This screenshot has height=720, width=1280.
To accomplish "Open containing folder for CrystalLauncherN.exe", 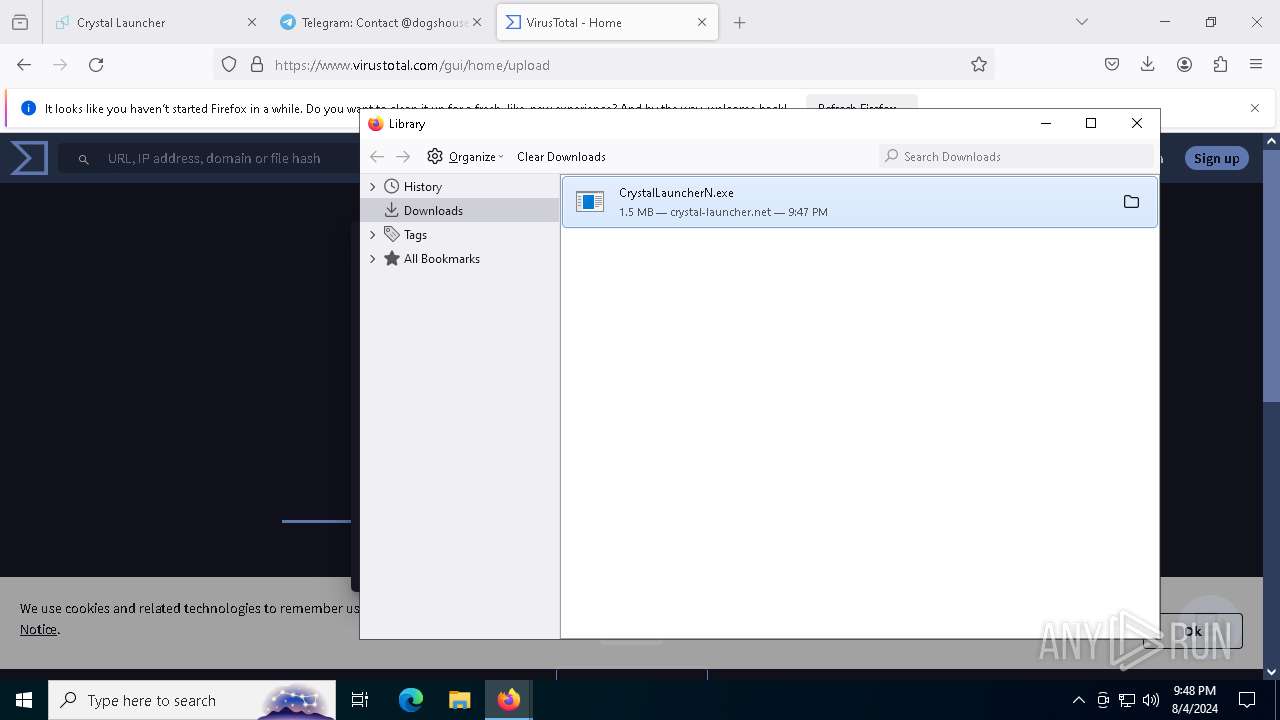I will point(1131,202).
